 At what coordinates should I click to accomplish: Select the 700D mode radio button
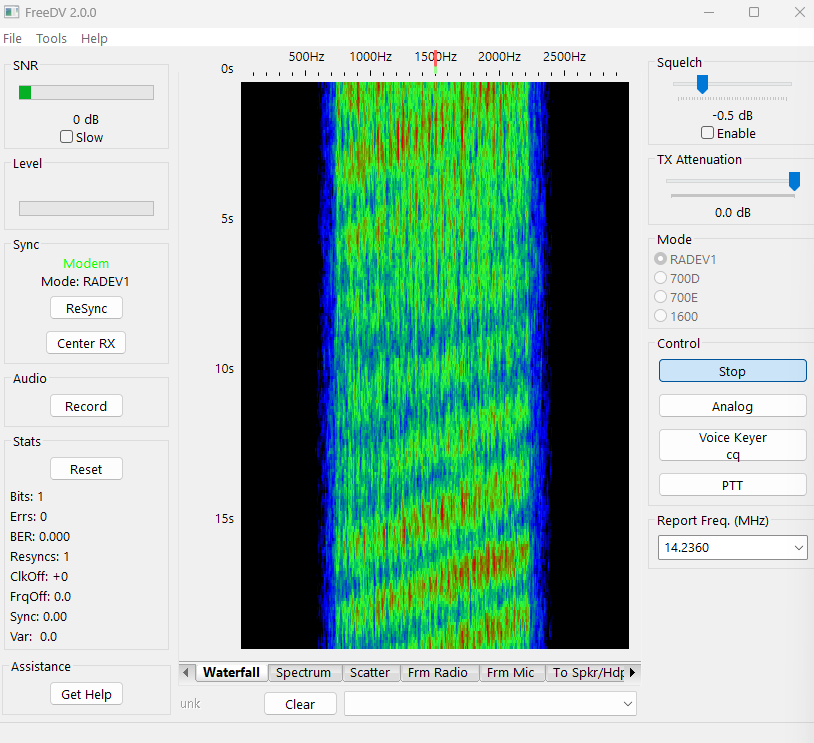[x=661, y=278]
